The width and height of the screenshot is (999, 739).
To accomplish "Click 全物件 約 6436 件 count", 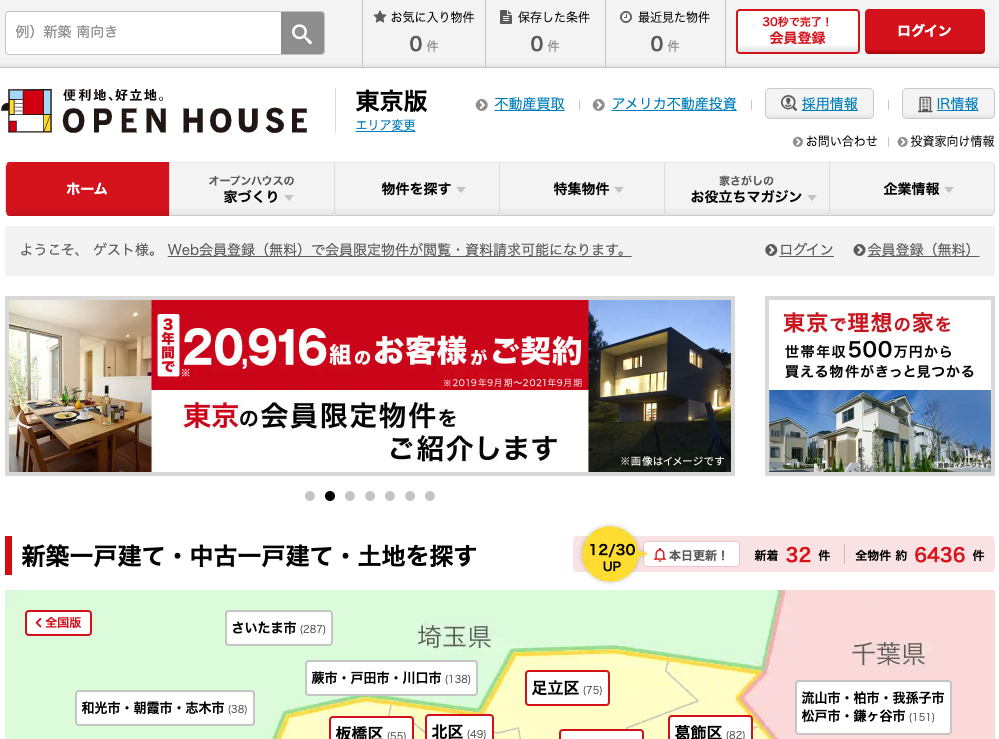I will pyautogui.click(x=919, y=556).
